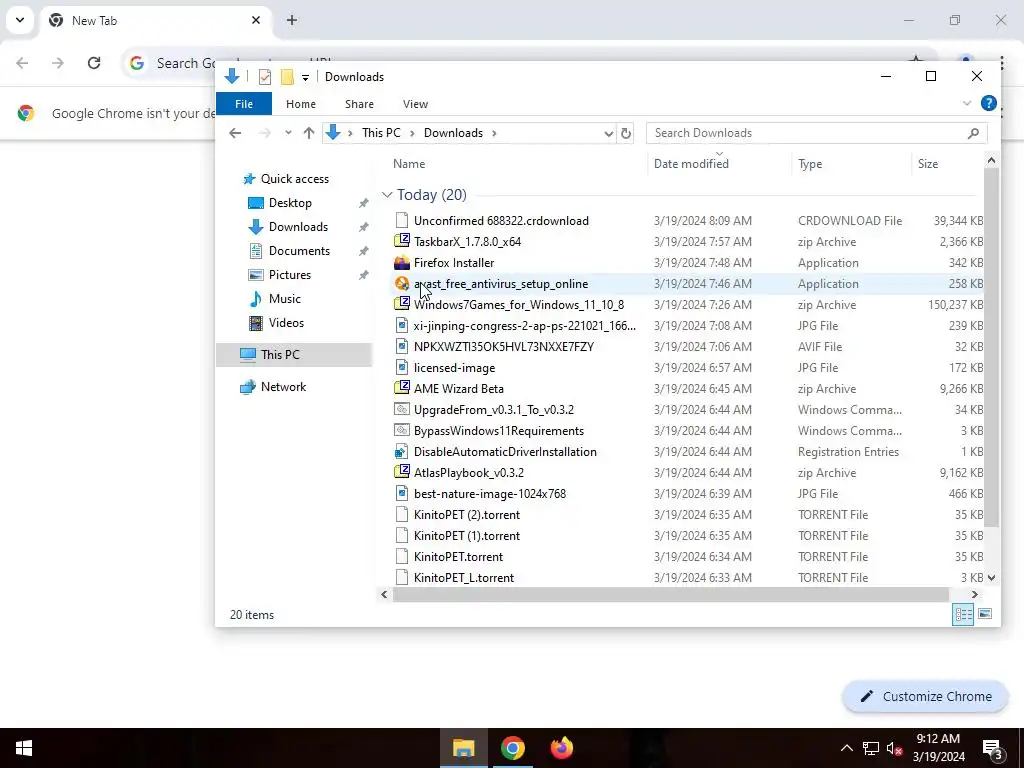Image resolution: width=1024 pixels, height=768 pixels.
Task: Go up one folder level arrow
Action: (309, 133)
